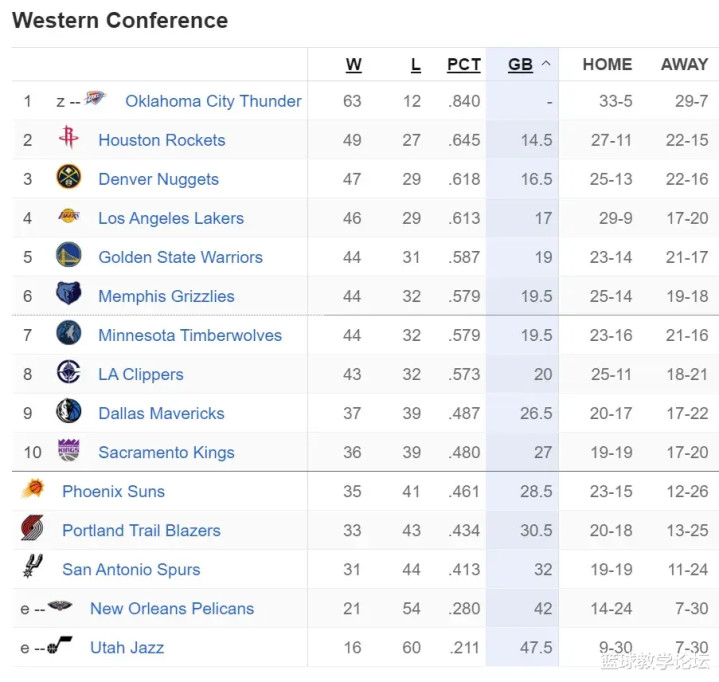Toggle GB sort direction arrow

point(546,64)
